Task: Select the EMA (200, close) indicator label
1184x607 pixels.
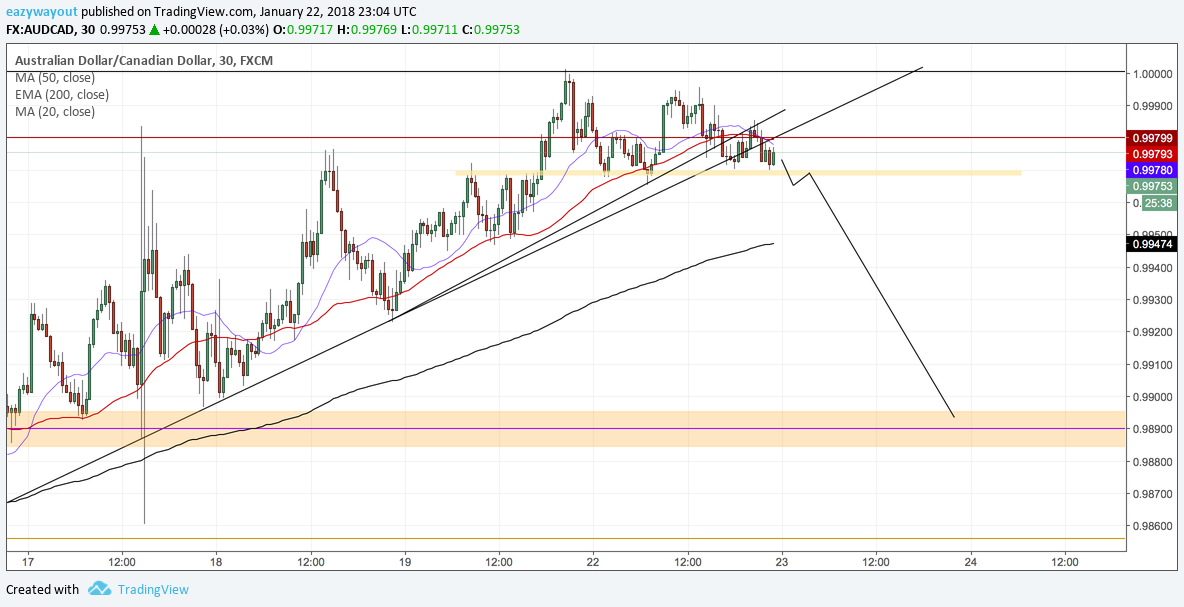Action: 62,95
